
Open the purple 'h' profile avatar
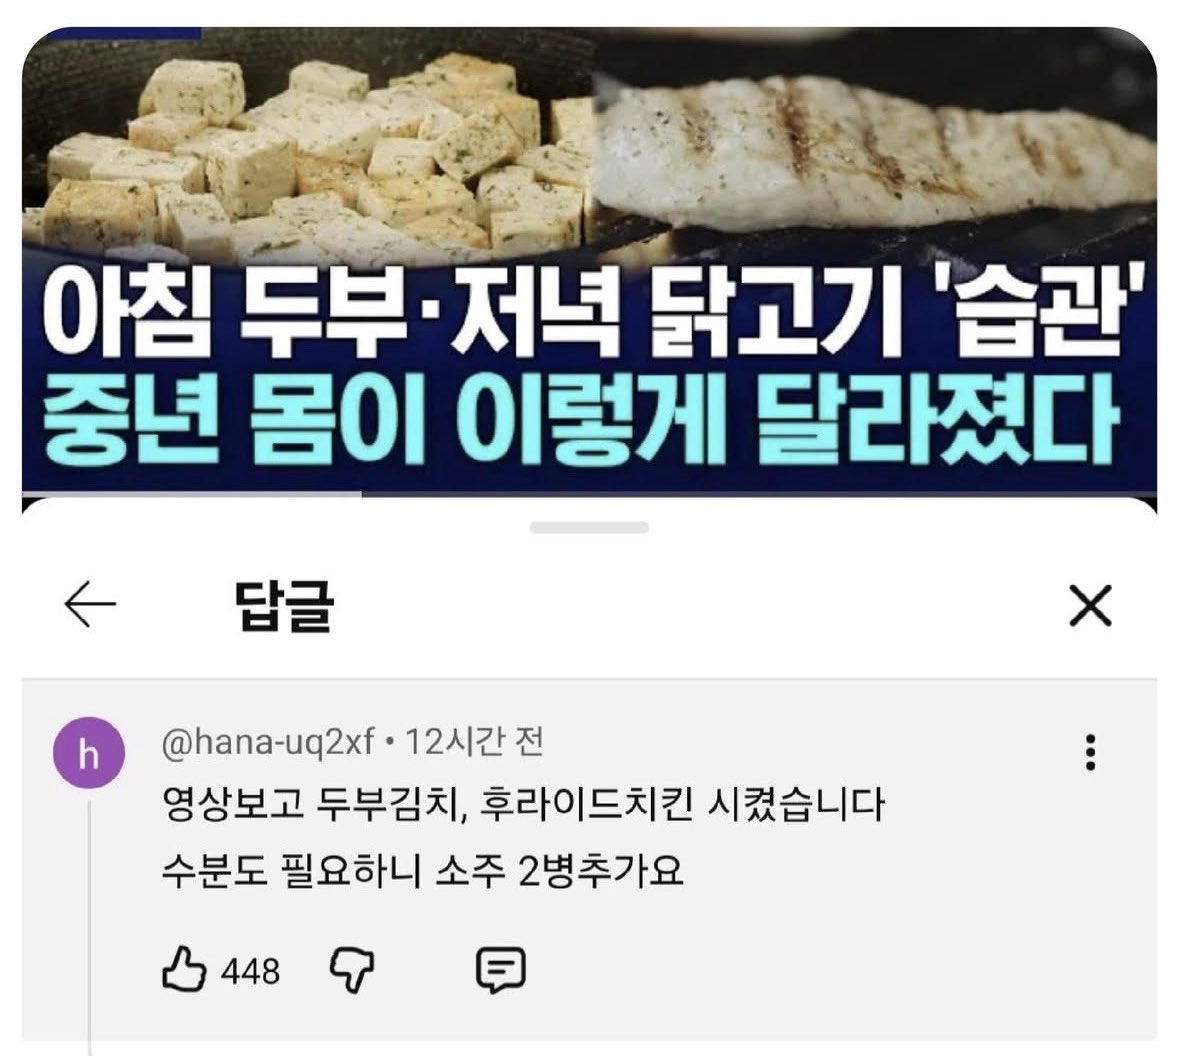click(x=89, y=753)
